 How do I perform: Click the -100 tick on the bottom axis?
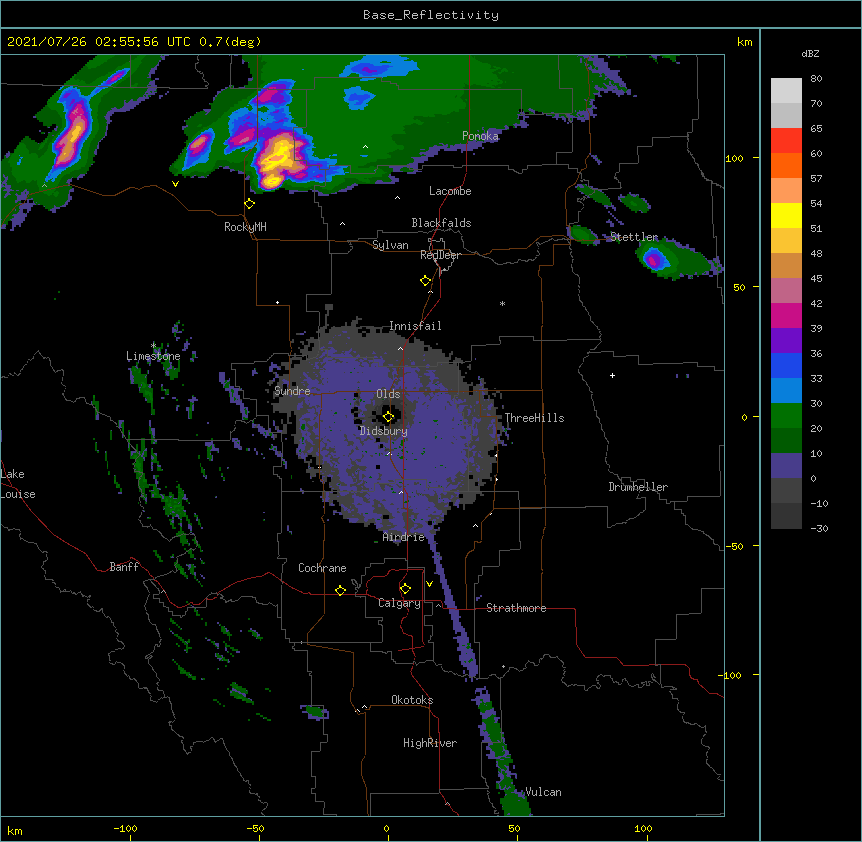point(125,828)
